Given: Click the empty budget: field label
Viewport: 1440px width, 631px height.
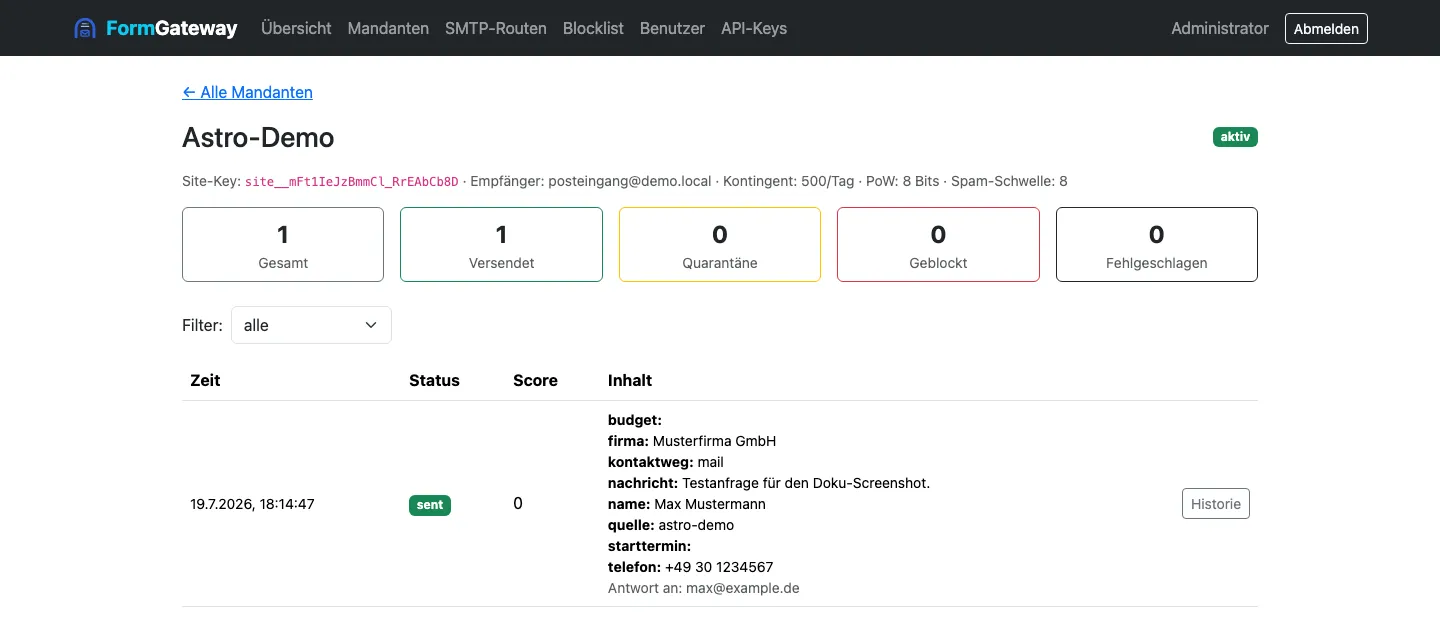Looking at the screenshot, I should (x=635, y=420).
